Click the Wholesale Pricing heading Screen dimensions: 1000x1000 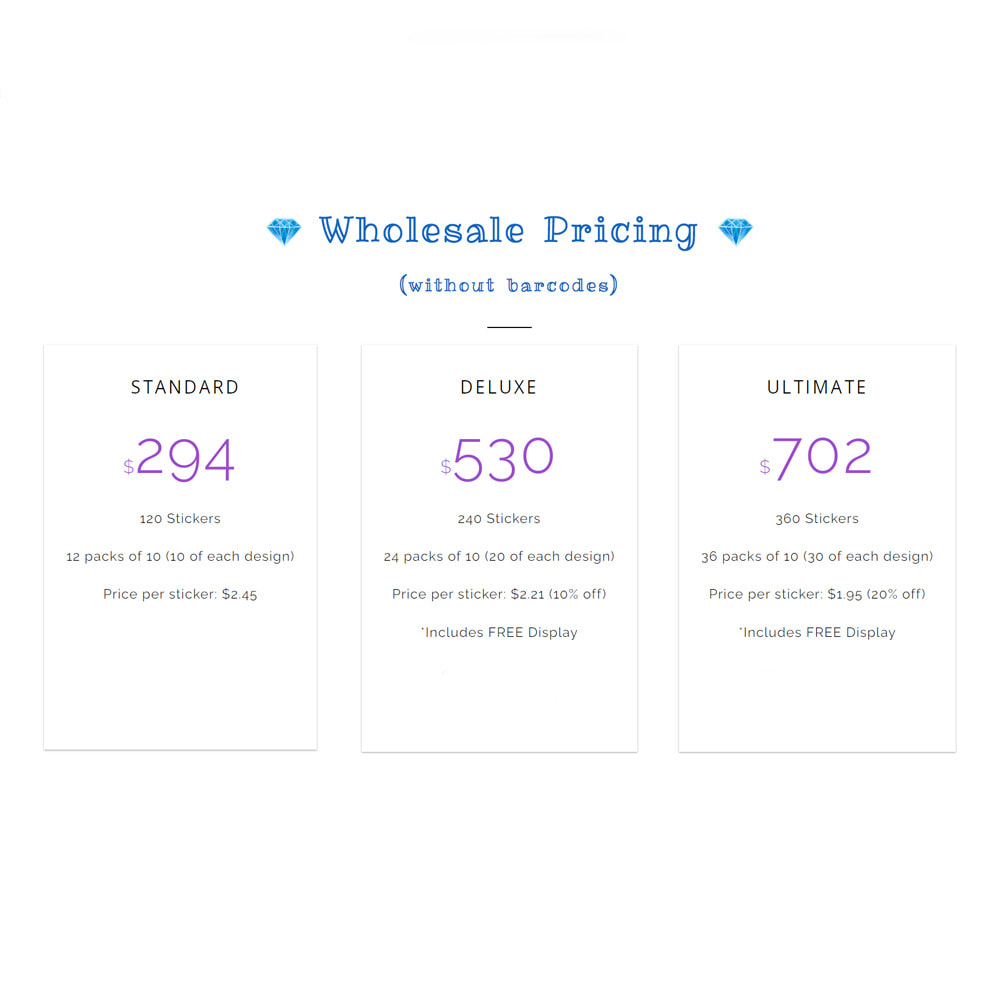point(508,231)
